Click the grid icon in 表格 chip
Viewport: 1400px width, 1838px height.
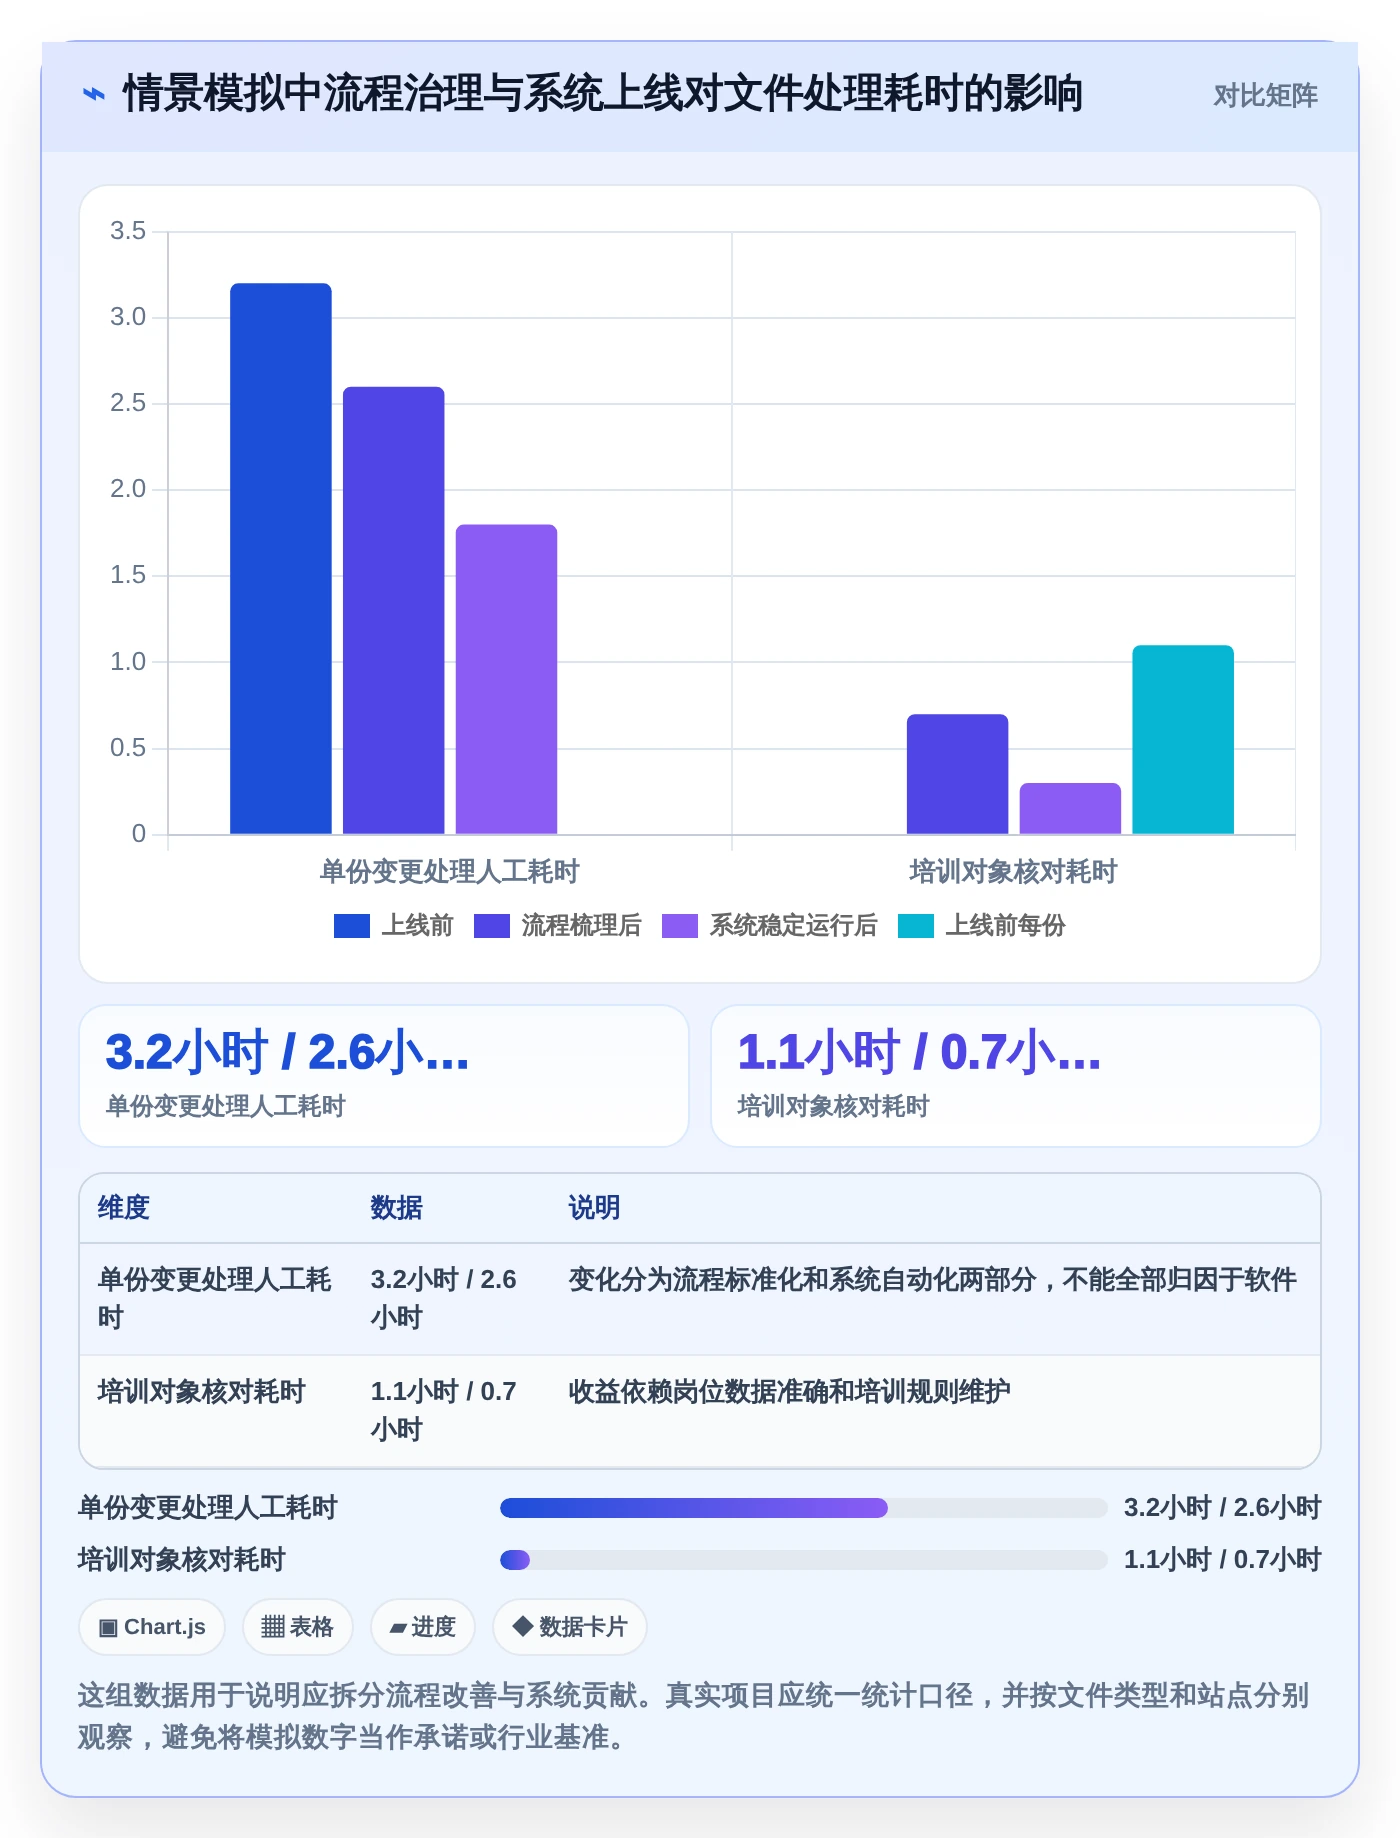tap(273, 1627)
